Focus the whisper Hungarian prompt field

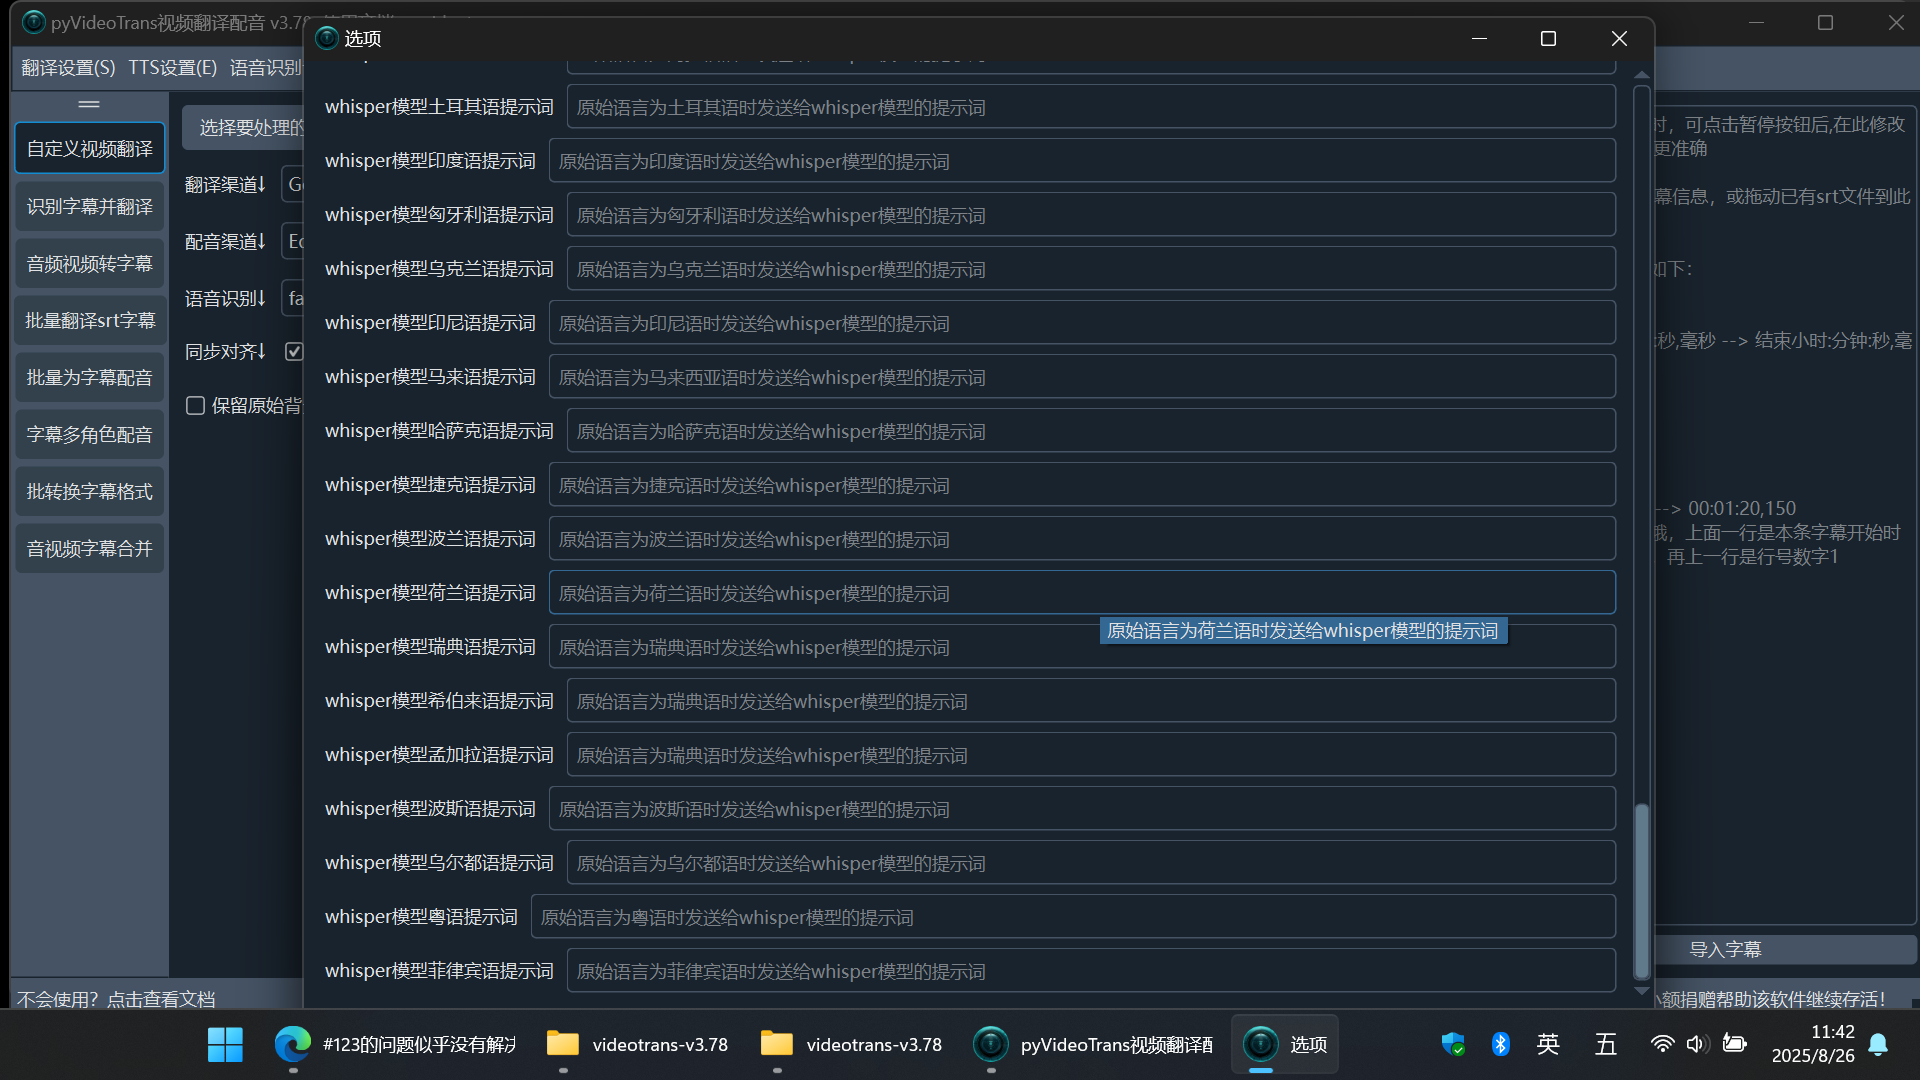[1091, 215]
